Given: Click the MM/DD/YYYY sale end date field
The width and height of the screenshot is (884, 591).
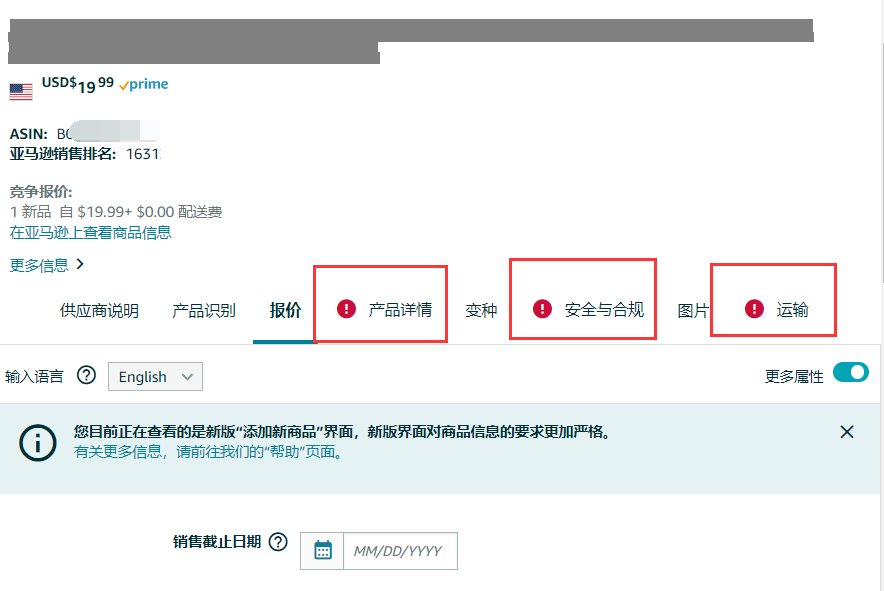Looking at the screenshot, I should (400, 551).
